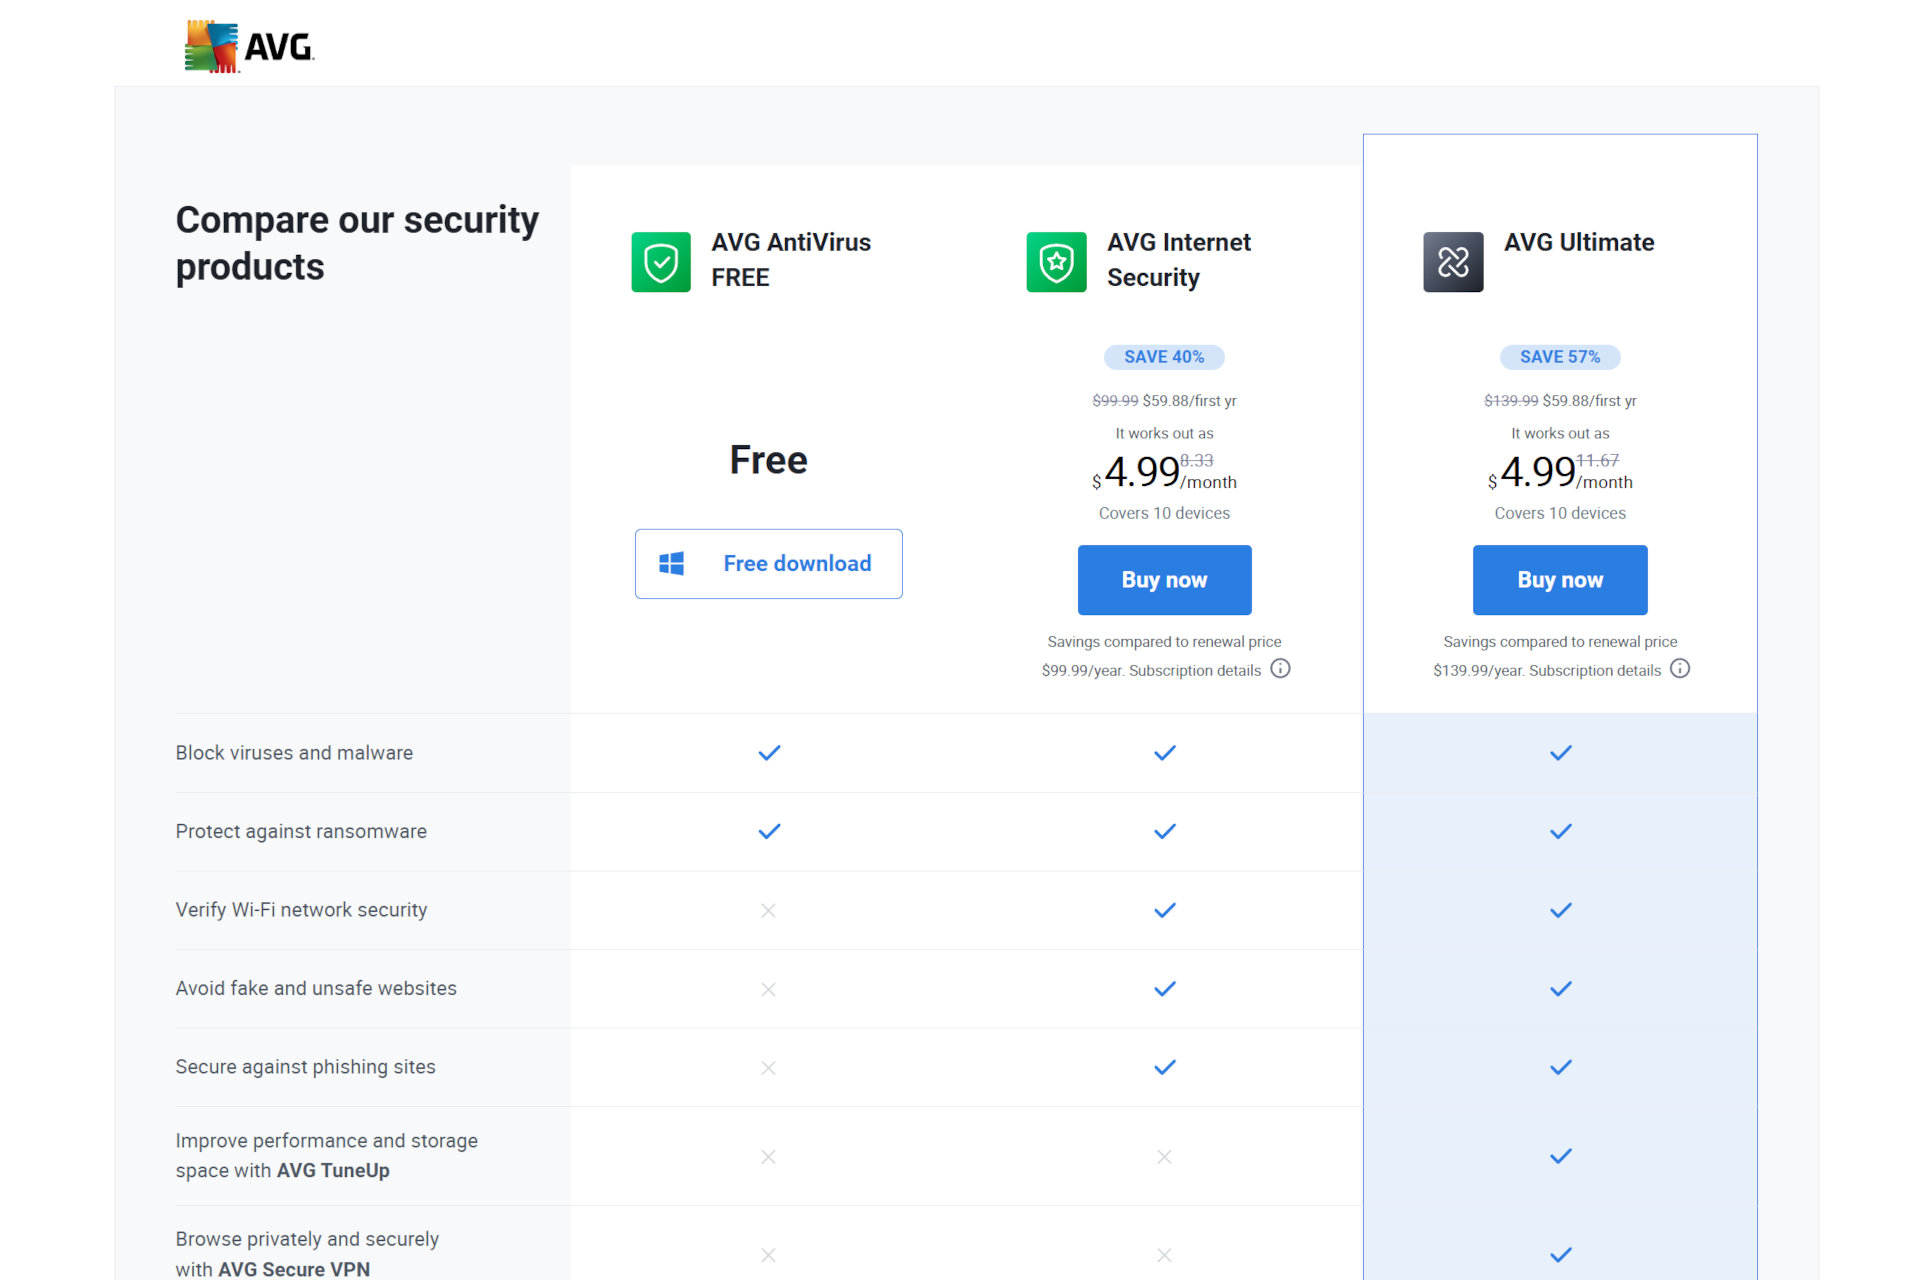Click the Windows logo in Free download button
1920x1280 pixels.
coord(672,564)
